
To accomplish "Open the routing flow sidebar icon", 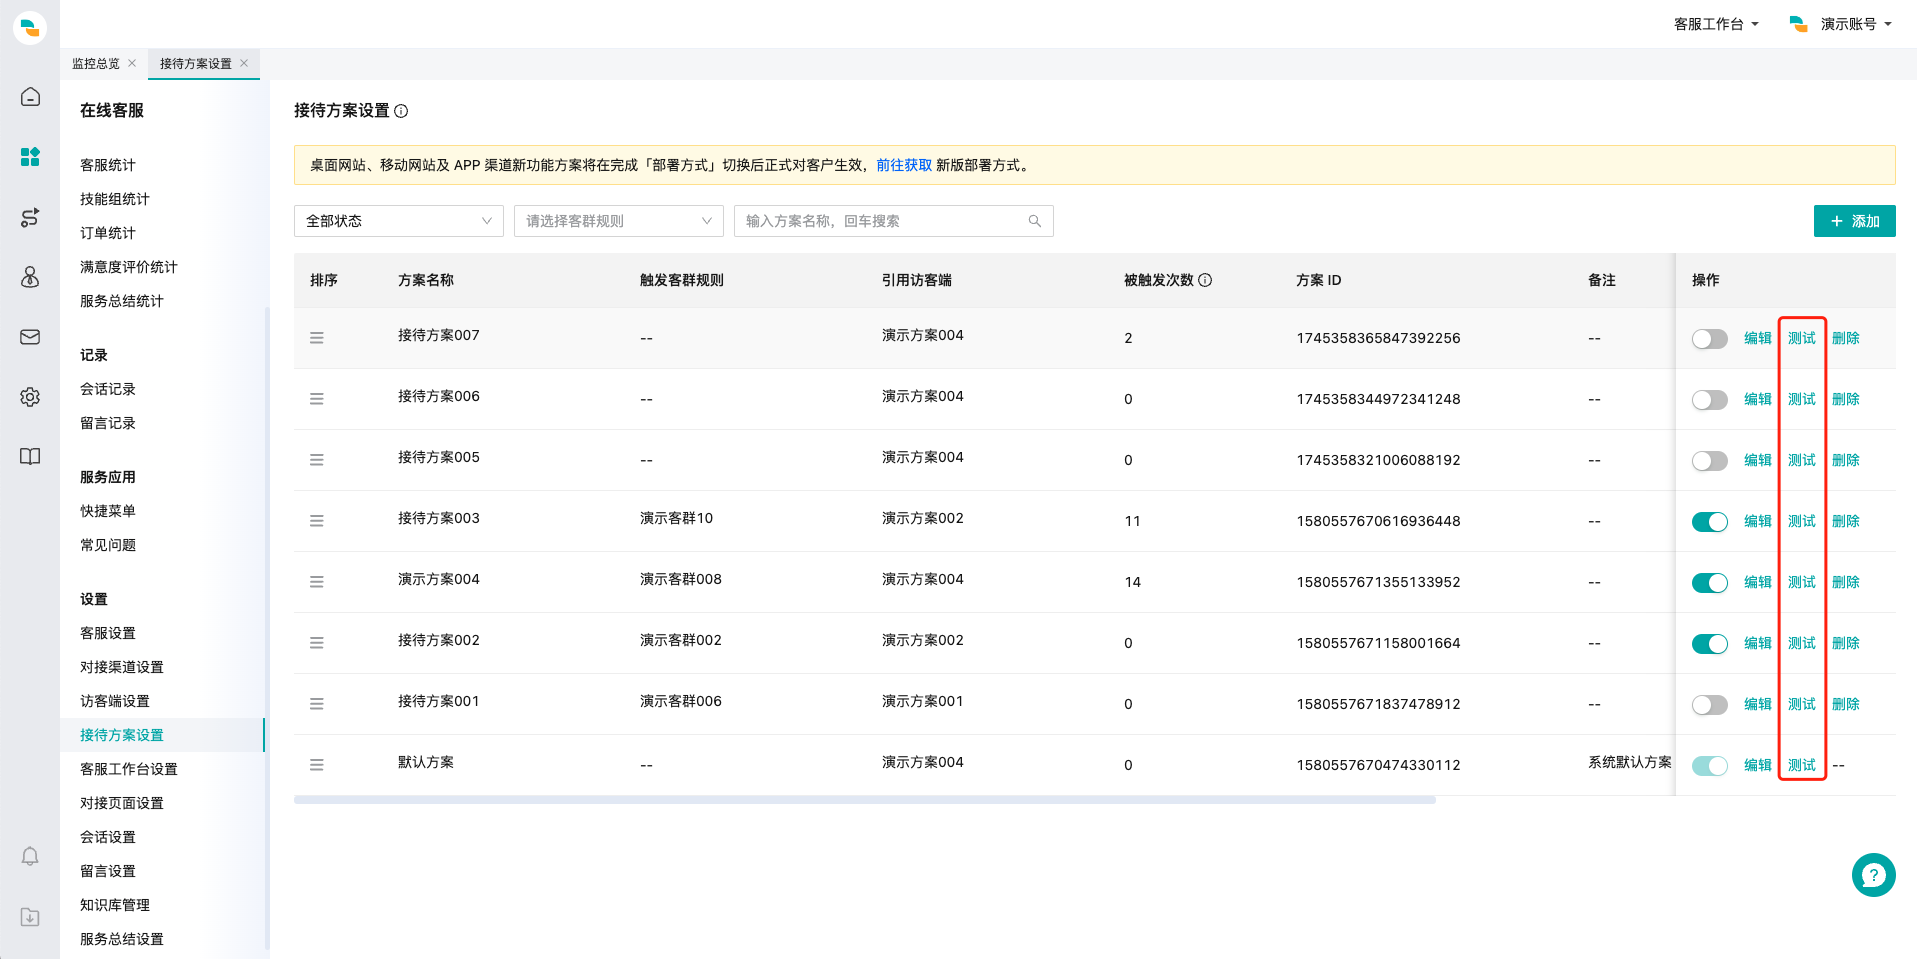I will 30,217.
